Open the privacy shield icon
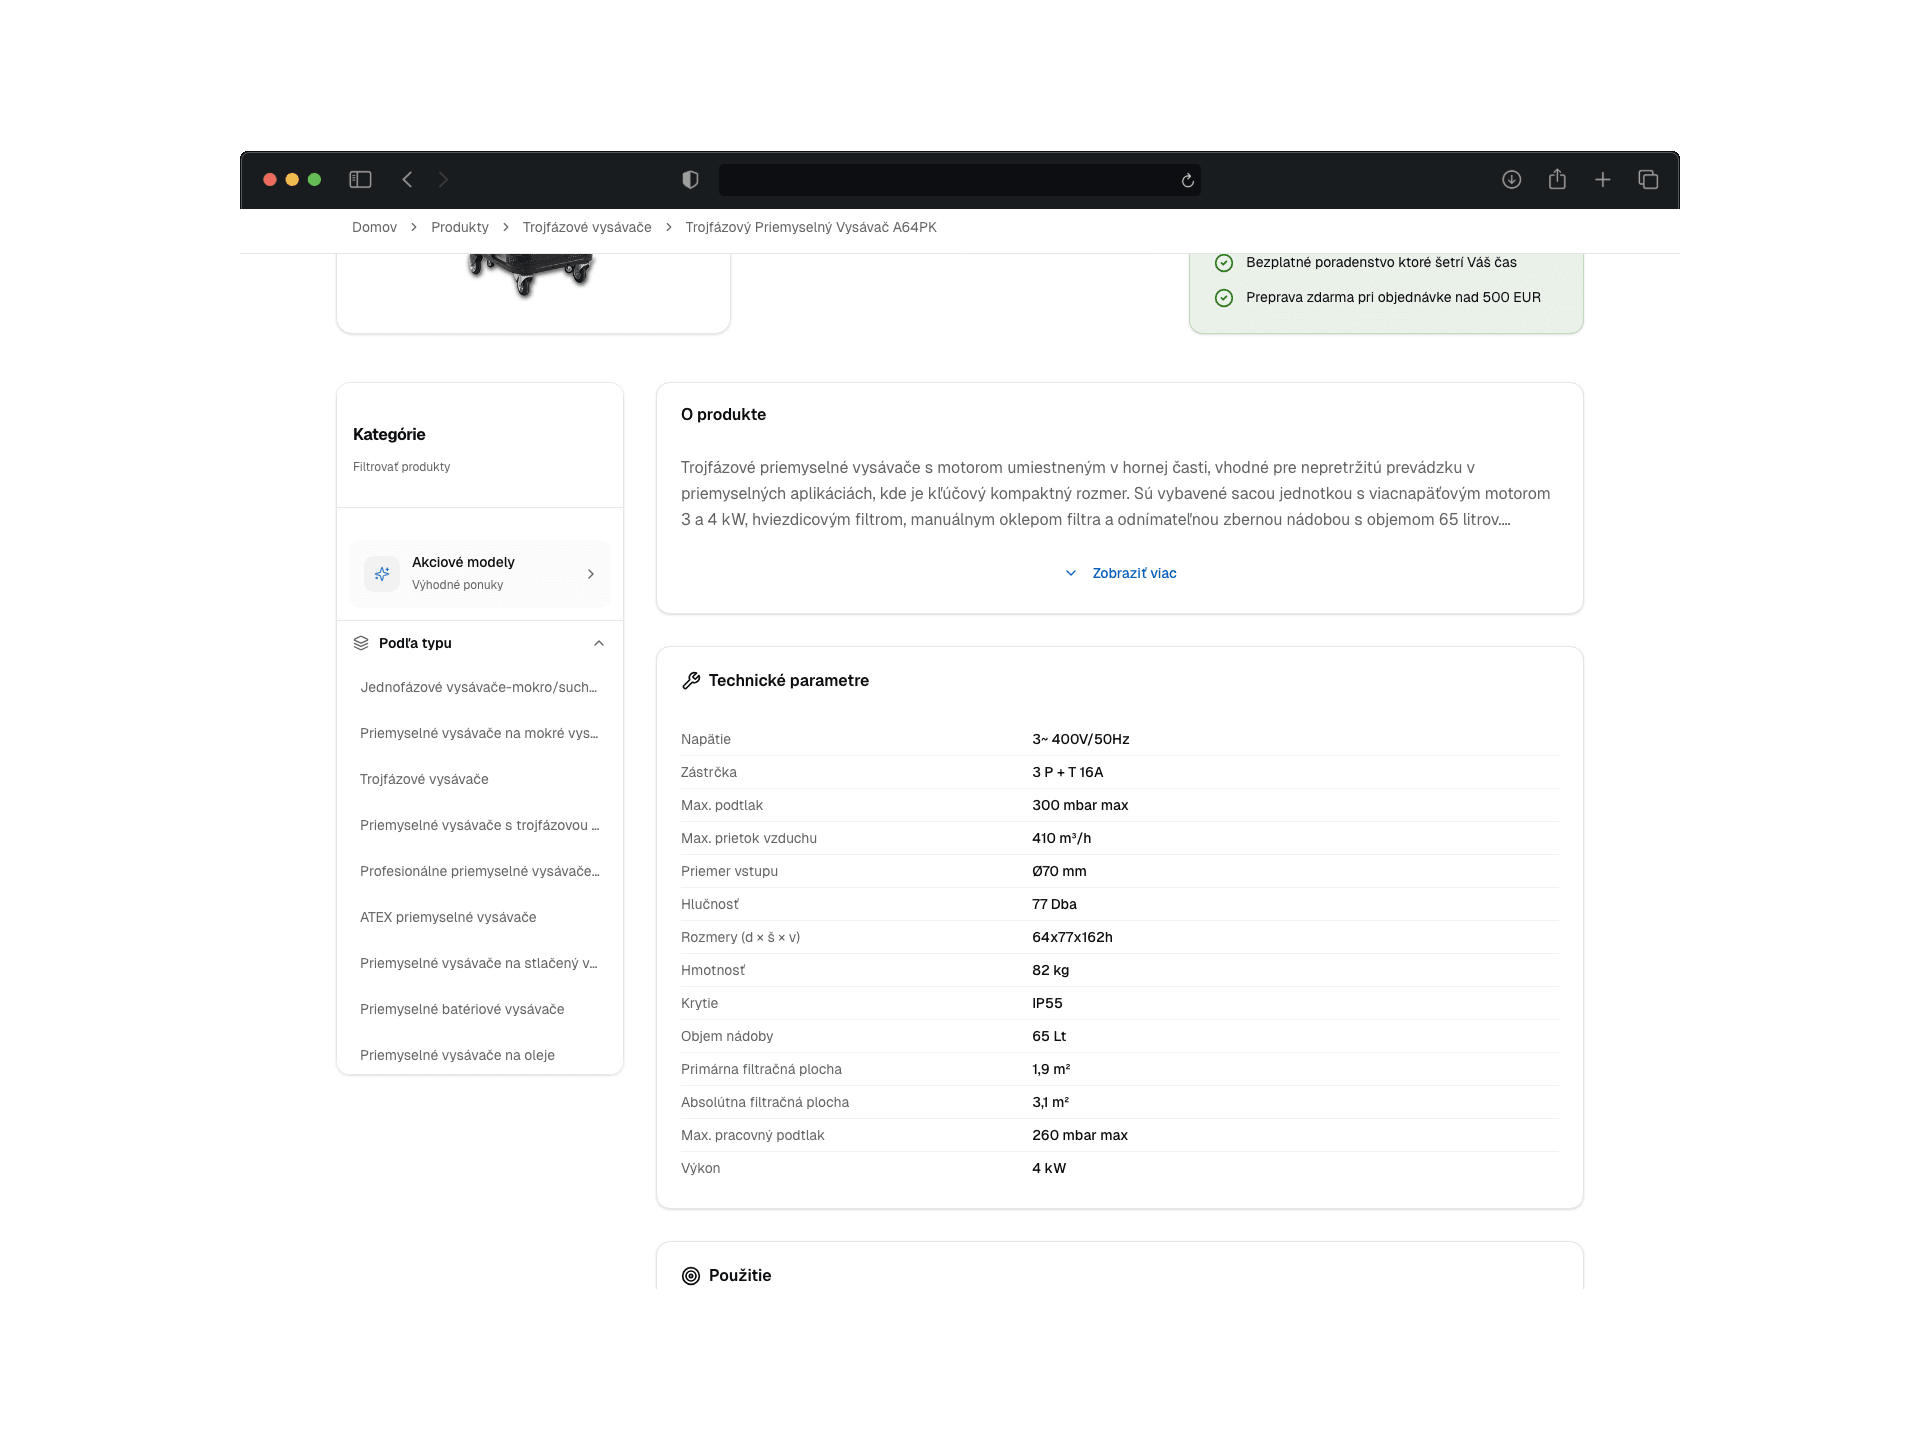 tap(690, 180)
